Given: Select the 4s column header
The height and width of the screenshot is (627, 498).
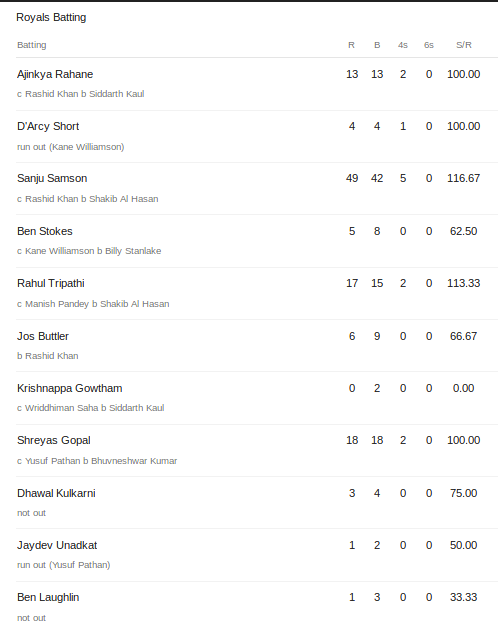Looking at the screenshot, I should (x=403, y=45).
